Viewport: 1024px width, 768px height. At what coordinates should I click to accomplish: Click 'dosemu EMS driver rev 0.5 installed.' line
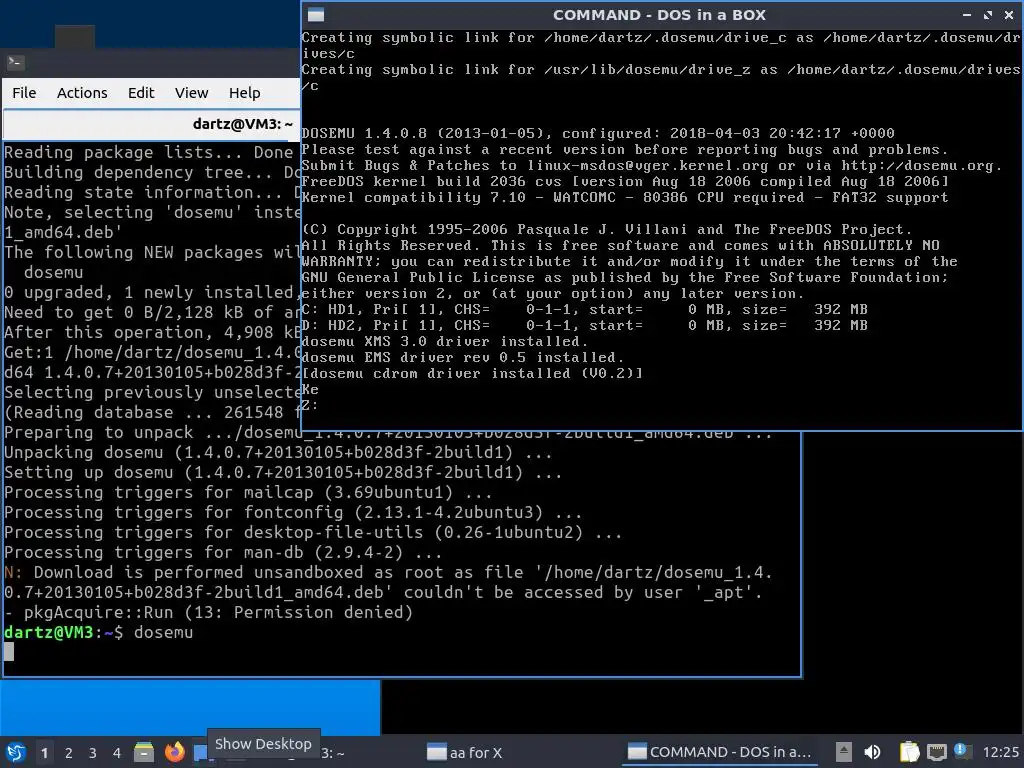tap(462, 357)
